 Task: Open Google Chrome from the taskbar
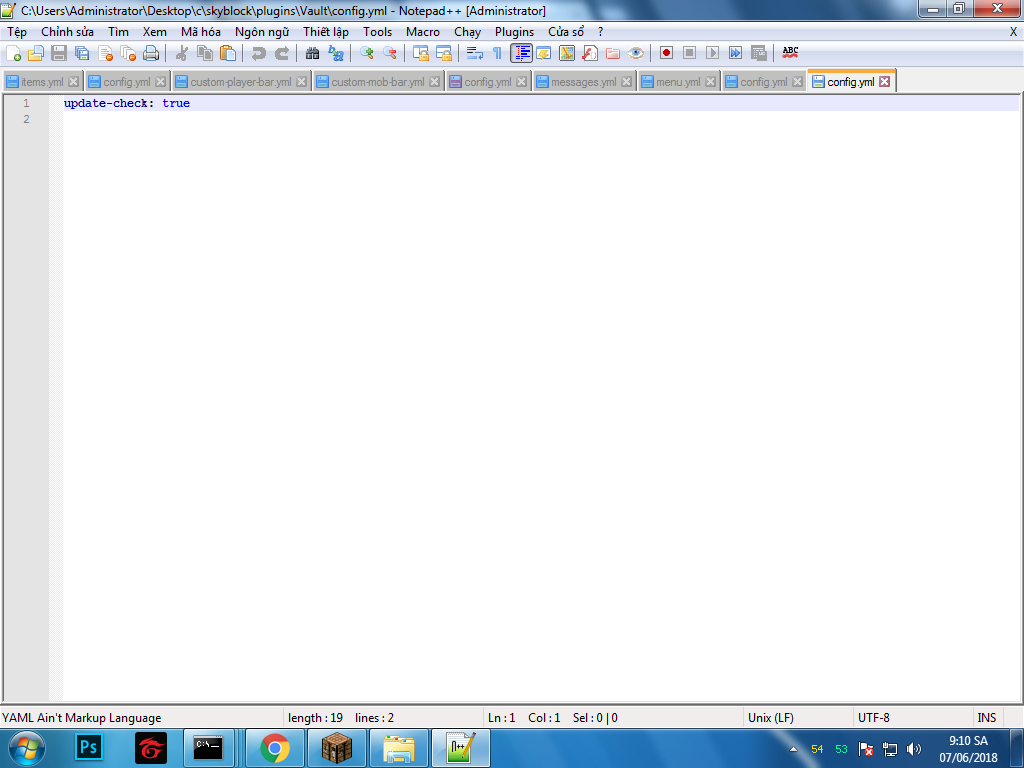click(x=275, y=747)
